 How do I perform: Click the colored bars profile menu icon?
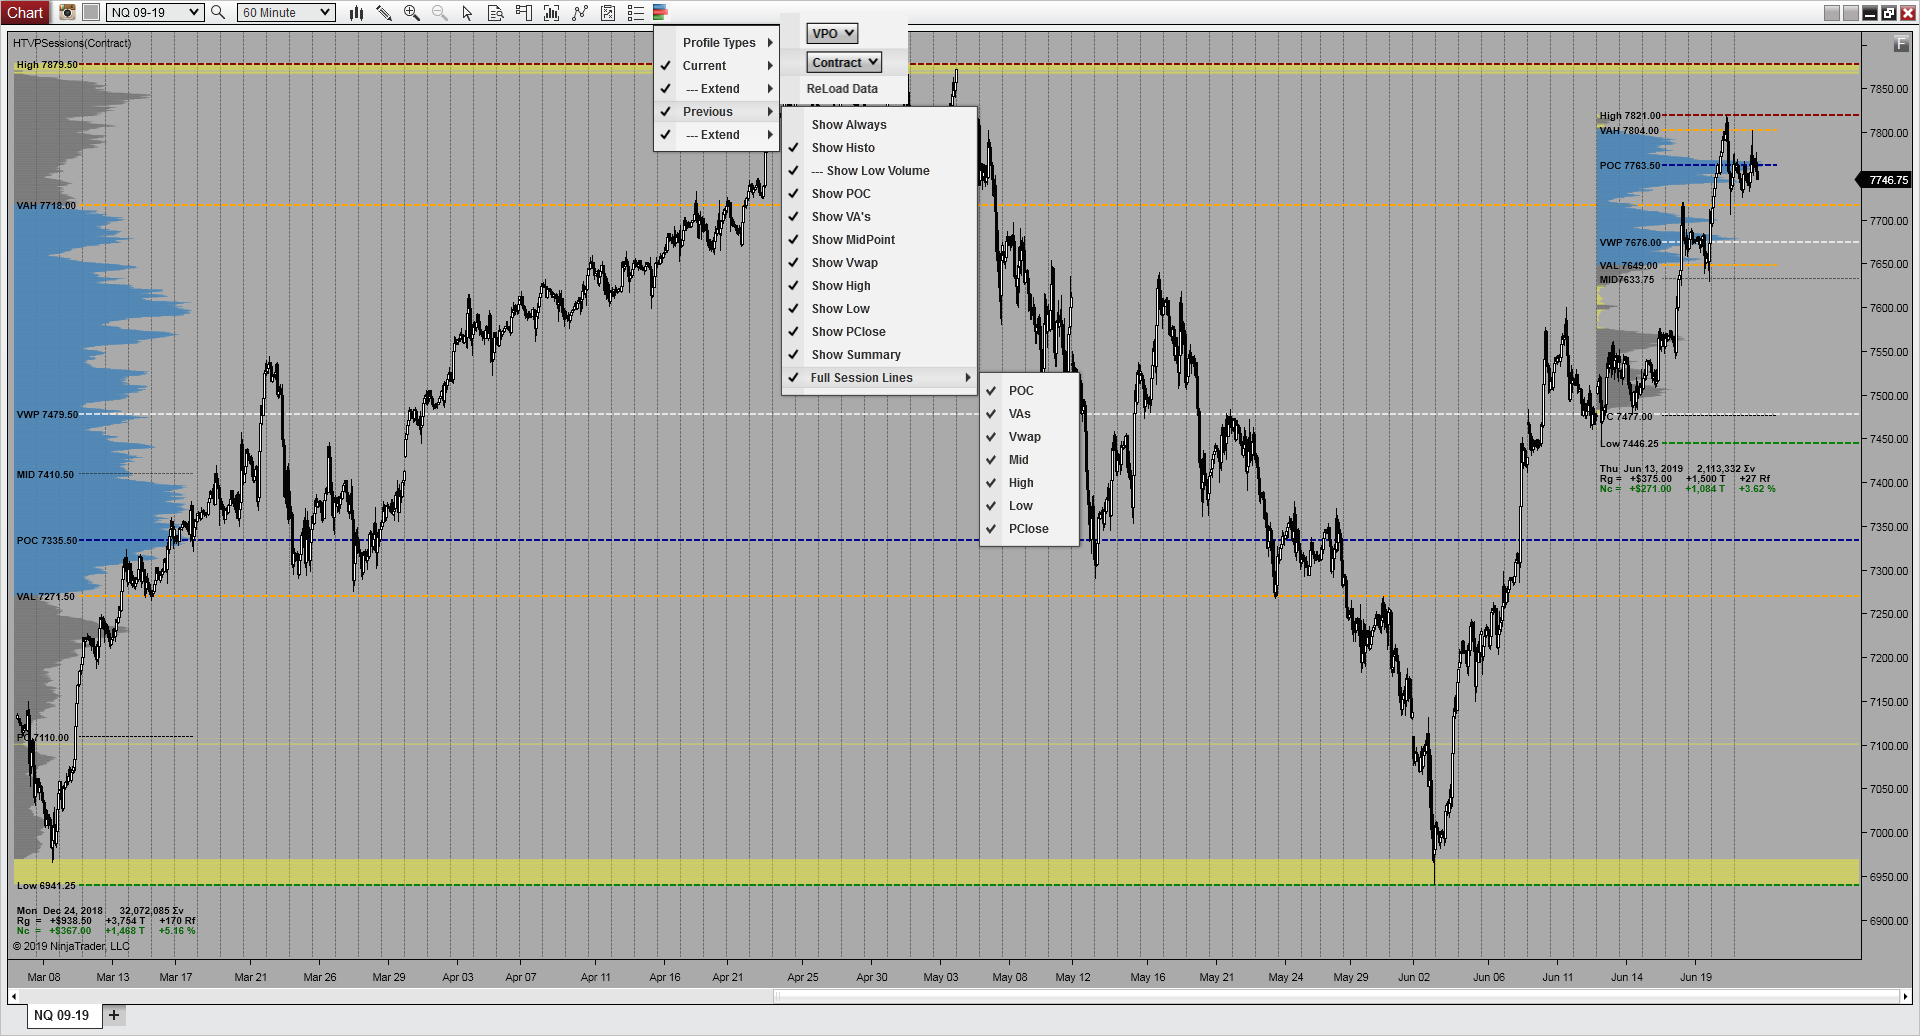659,12
